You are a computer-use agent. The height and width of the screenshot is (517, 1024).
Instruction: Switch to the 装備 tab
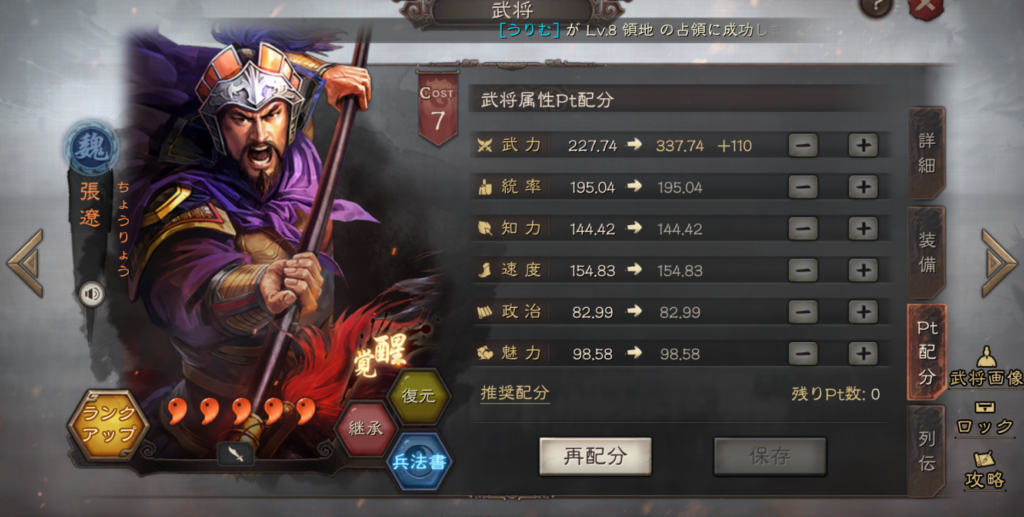(927, 253)
